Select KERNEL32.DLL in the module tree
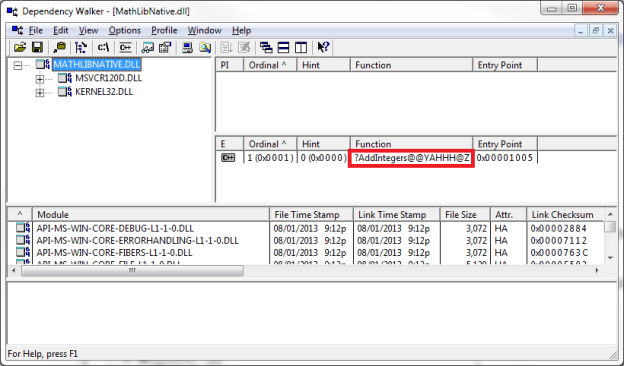 (104, 92)
